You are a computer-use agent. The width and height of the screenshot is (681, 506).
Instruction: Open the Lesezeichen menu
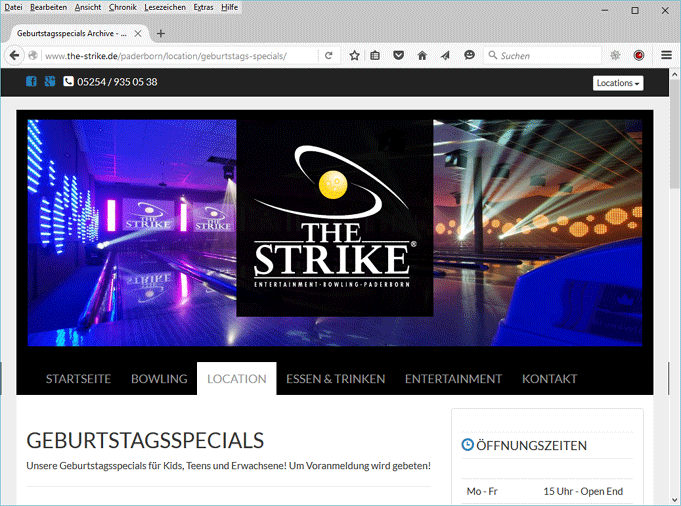tap(165, 7)
